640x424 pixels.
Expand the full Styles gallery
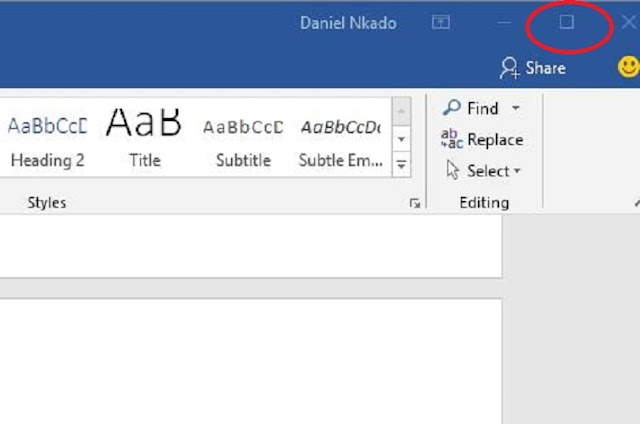tap(401, 164)
